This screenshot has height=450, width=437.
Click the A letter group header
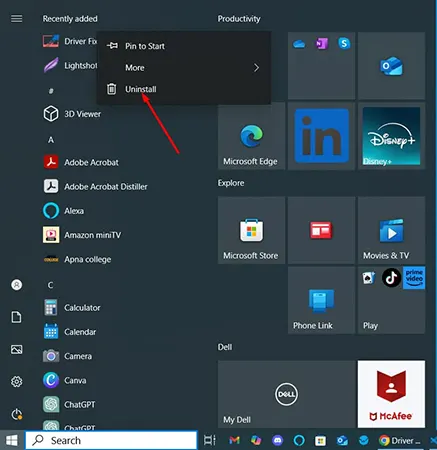click(x=51, y=140)
